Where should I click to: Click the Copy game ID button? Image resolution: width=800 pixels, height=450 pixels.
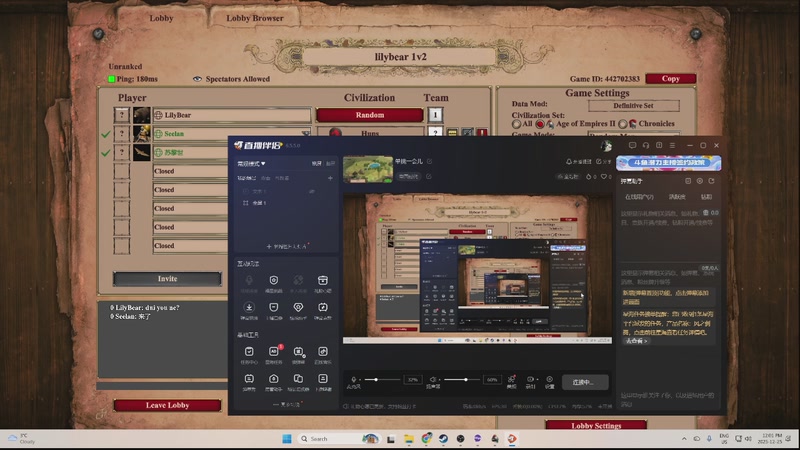point(670,79)
